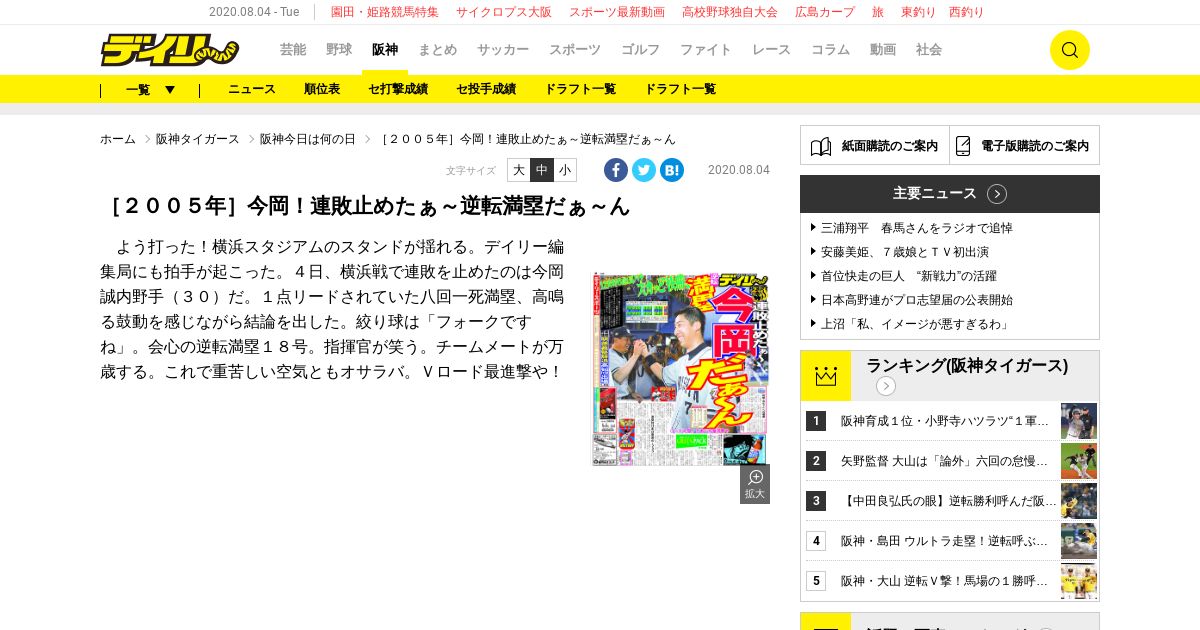1200x630 pixels.
Task: Click 紙面購読のご案内 button
Action: [875, 145]
